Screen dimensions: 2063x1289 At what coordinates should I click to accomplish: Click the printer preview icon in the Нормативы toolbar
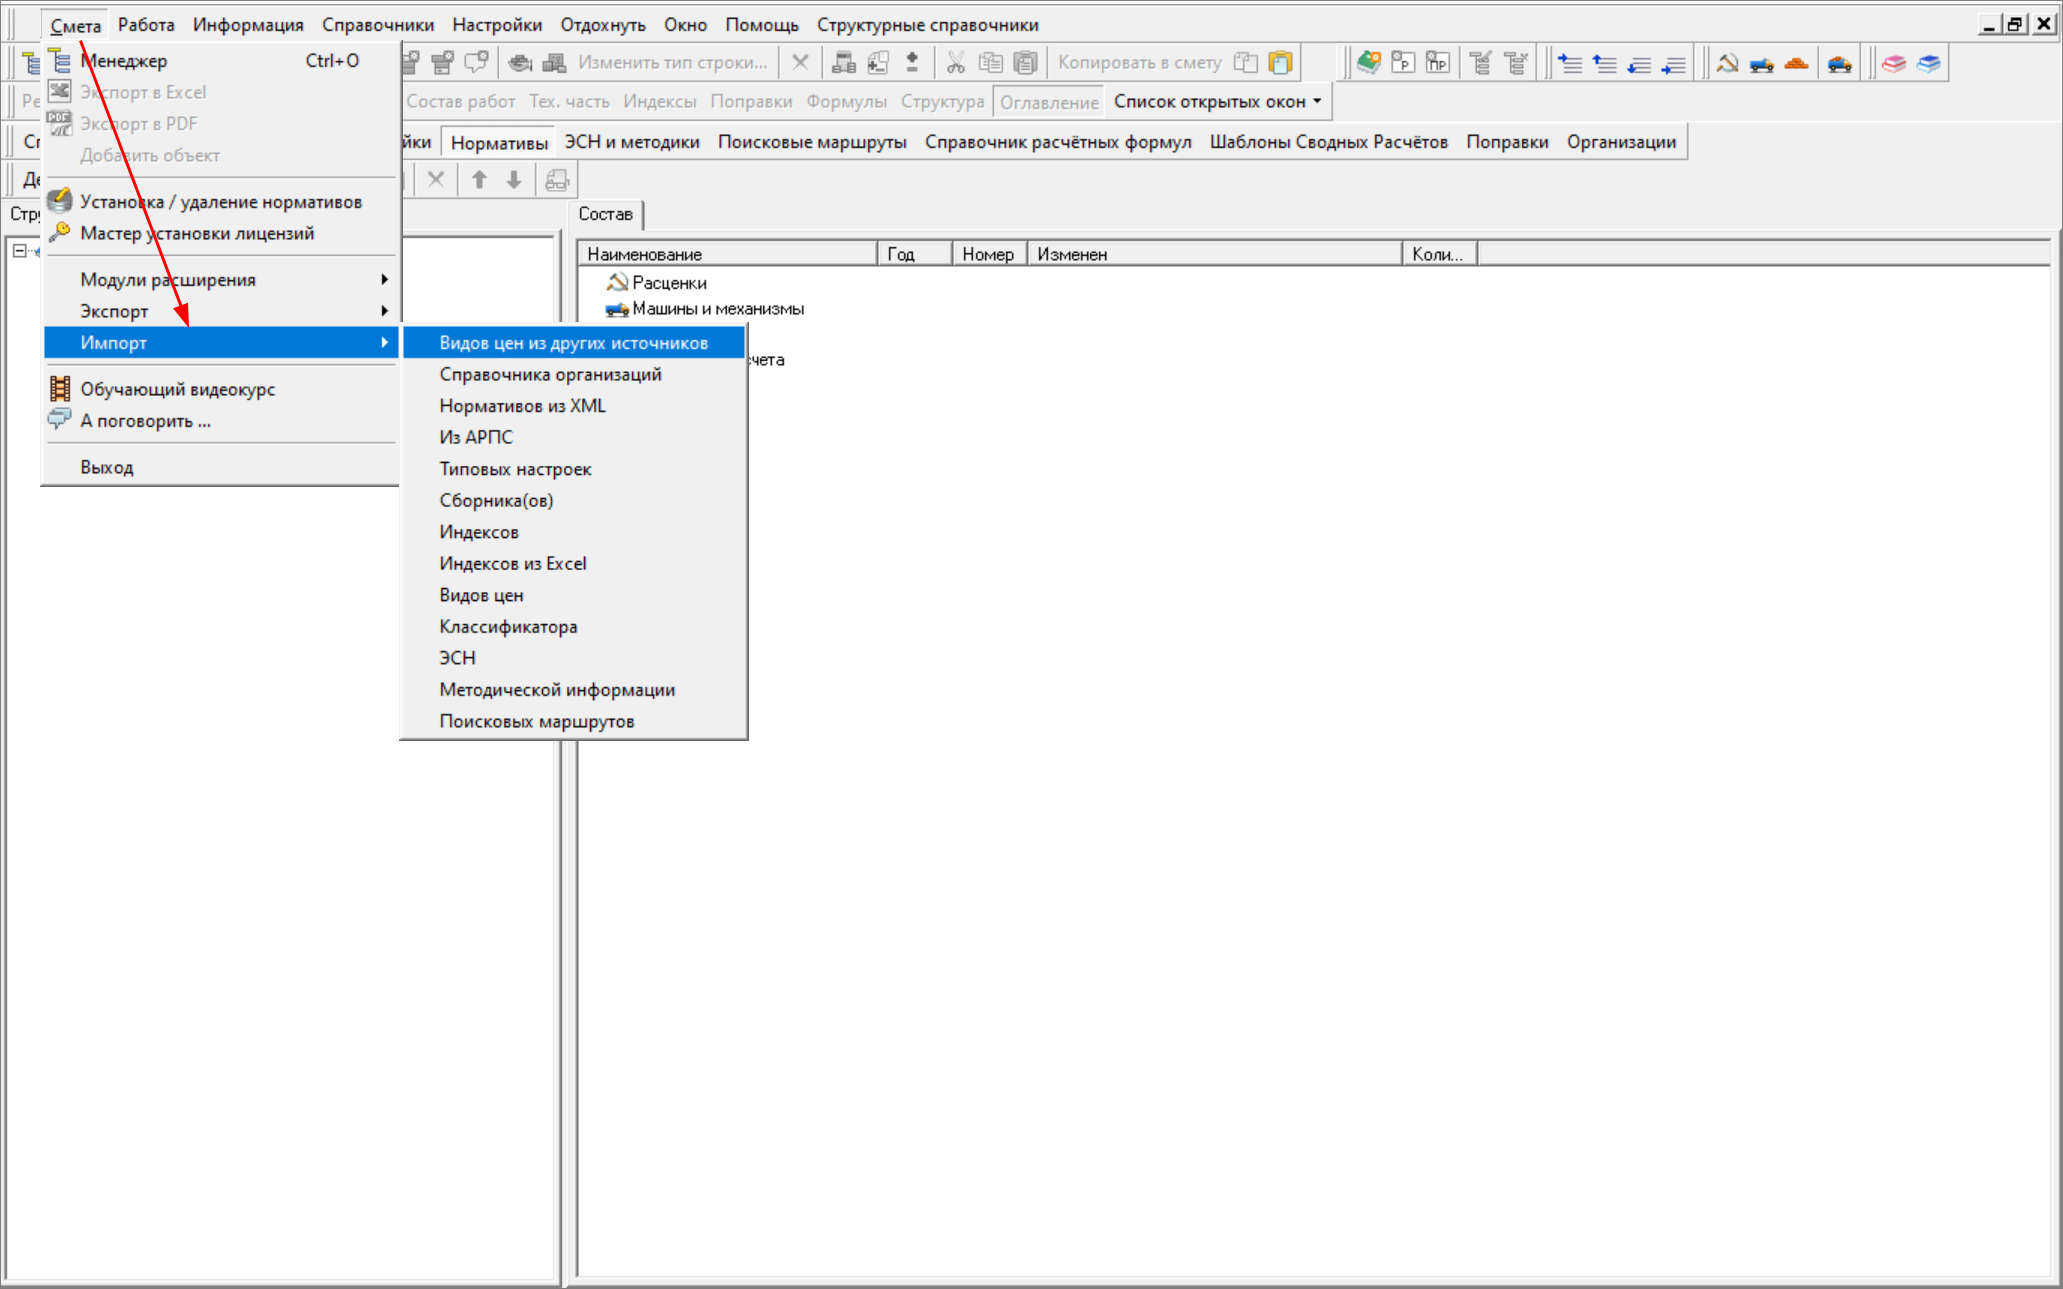click(557, 180)
